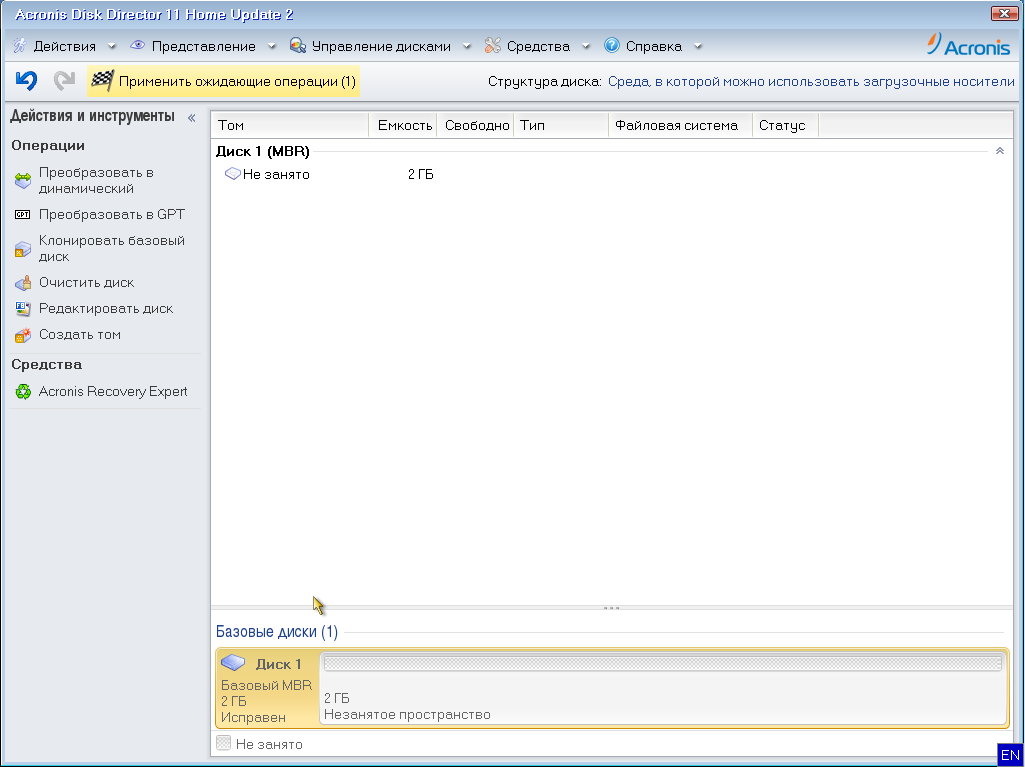Expand the Представление dropdown arrow
Image resolution: width=1025 pixels, height=767 pixels.
(x=272, y=46)
